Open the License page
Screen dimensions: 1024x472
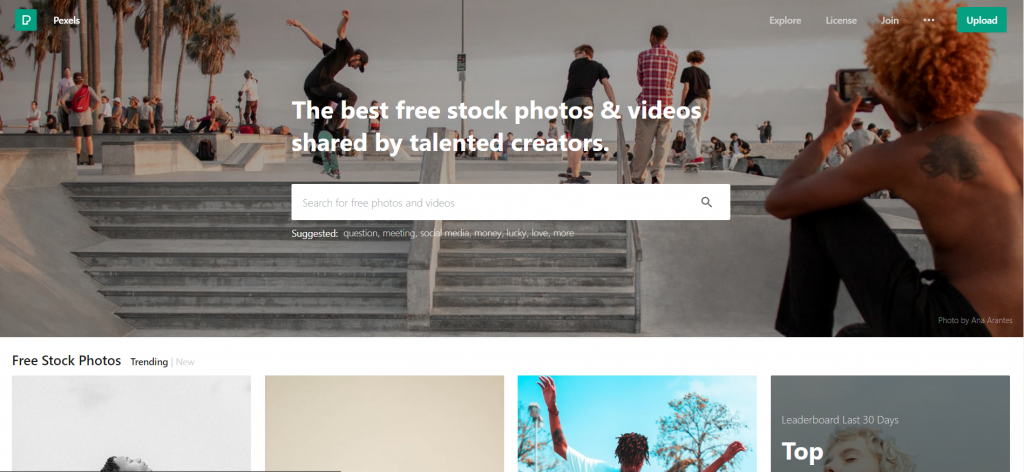[x=841, y=20]
